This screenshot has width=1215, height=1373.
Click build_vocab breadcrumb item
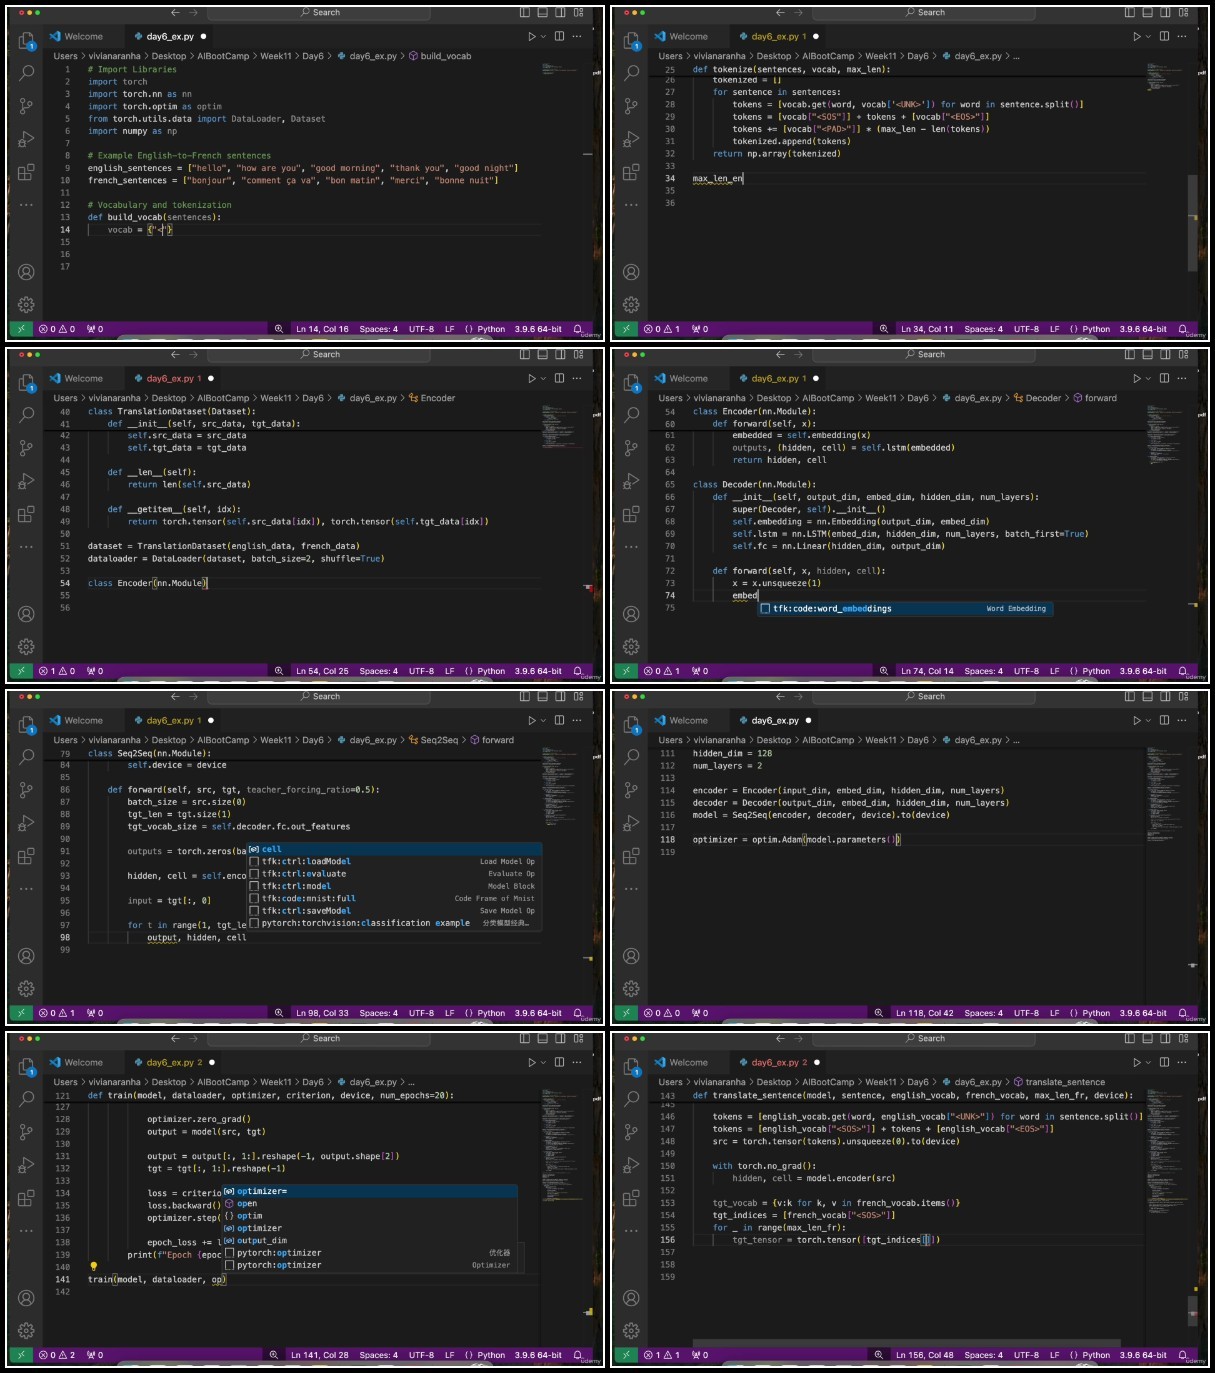440,56
